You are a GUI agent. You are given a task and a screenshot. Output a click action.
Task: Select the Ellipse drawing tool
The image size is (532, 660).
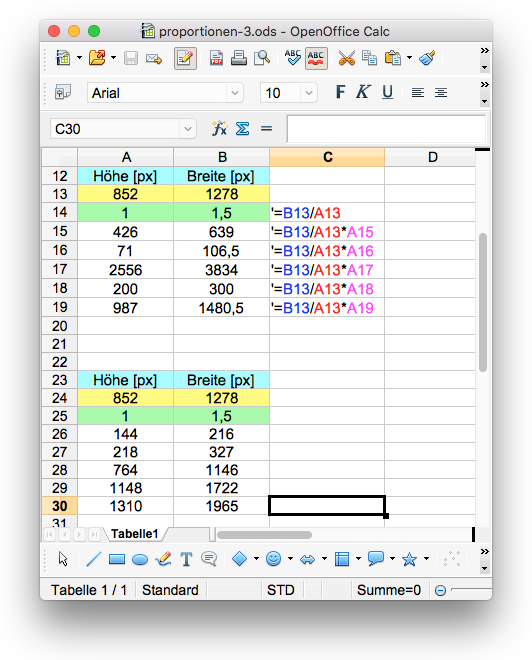pyautogui.click(x=140, y=559)
